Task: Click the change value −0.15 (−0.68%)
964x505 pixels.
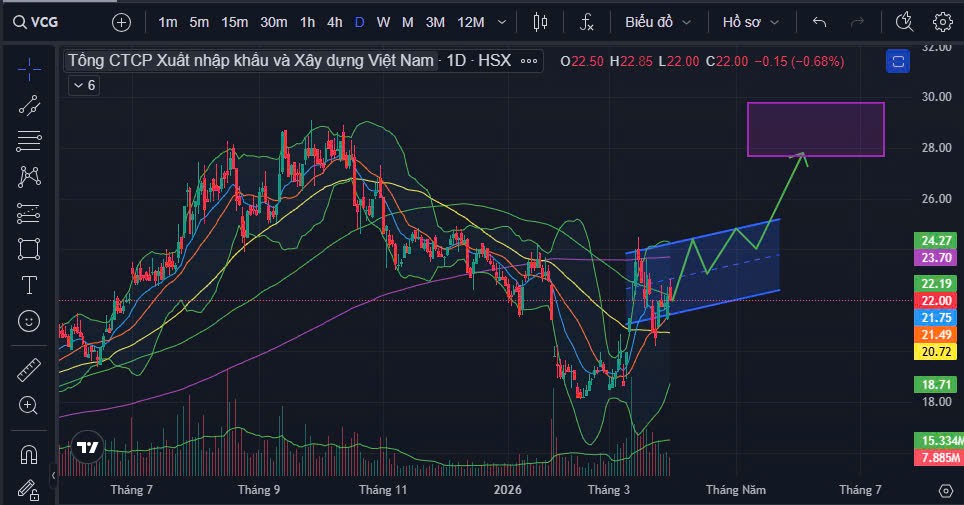Action: [x=799, y=62]
